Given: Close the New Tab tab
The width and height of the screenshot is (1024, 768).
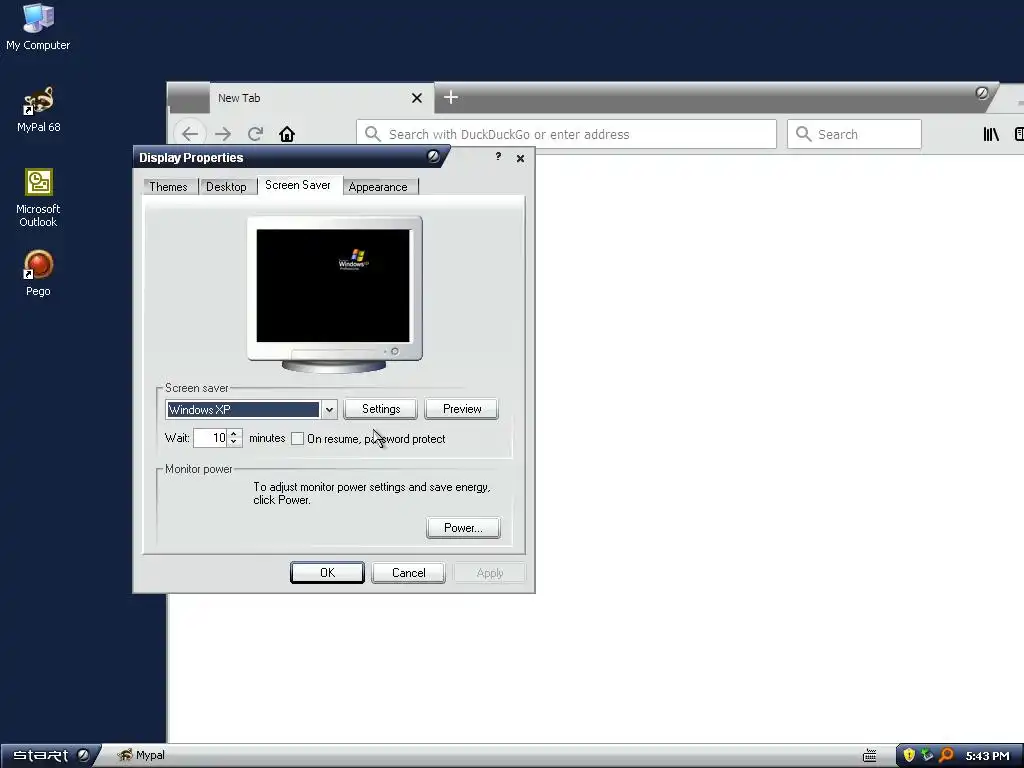Looking at the screenshot, I should coord(417,98).
